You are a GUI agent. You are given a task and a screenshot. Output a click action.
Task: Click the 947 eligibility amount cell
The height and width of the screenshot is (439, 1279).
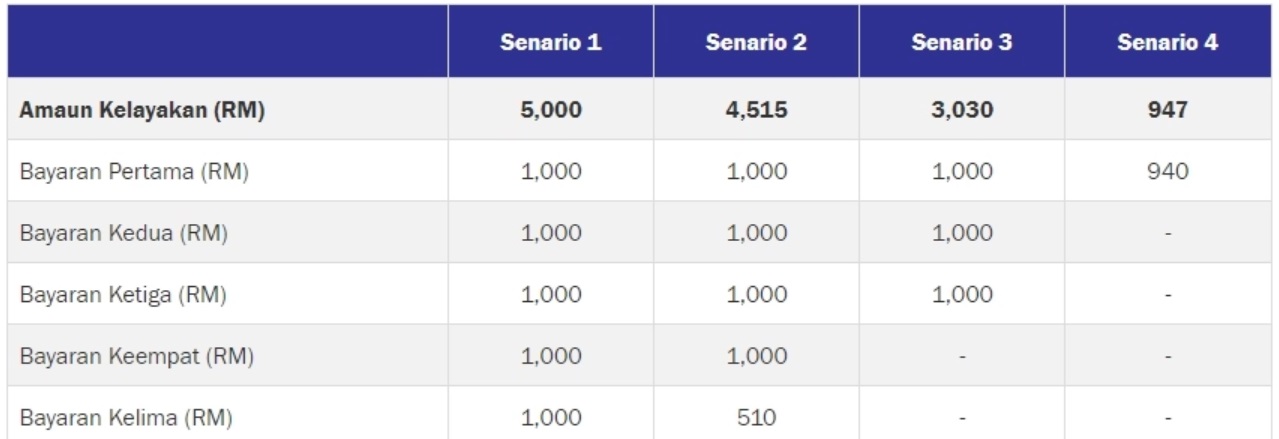click(1168, 110)
